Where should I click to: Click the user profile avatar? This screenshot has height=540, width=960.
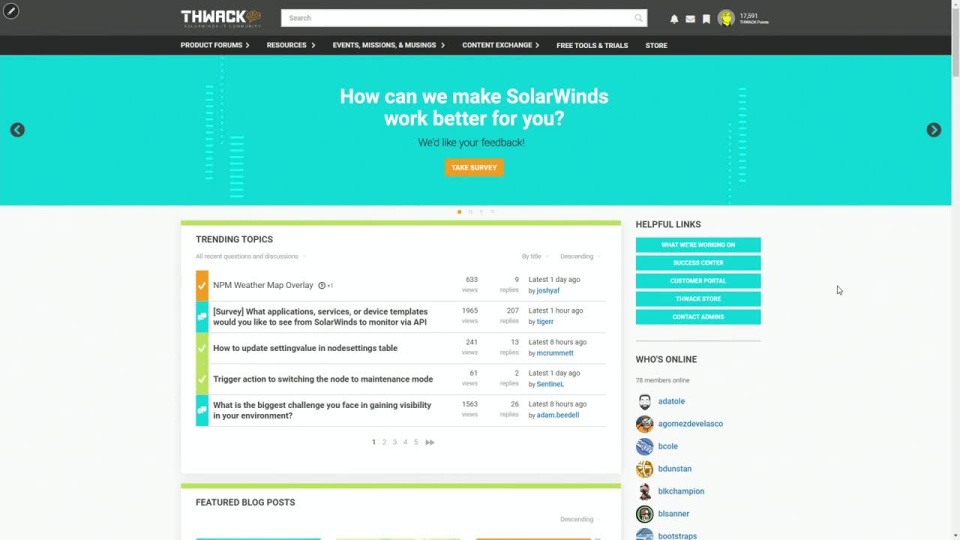click(x=726, y=18)
